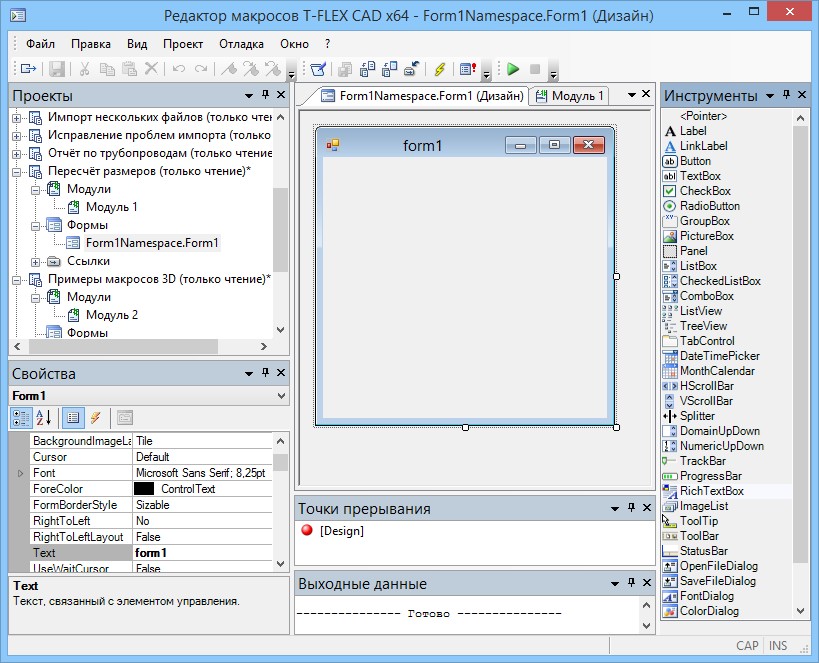Expand the Отчёт по трубопроводам project

click(x=17, y=154)
